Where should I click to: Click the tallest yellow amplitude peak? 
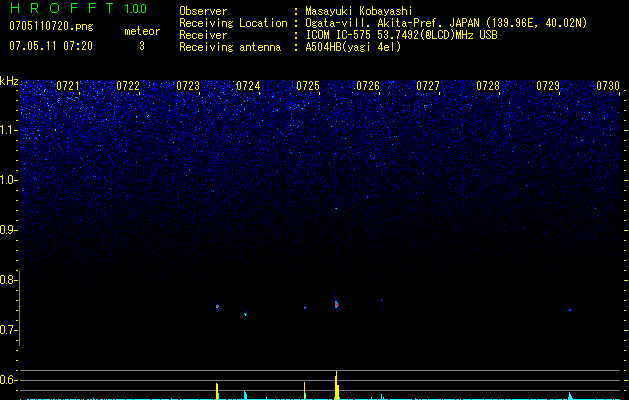[x=337, y=385]
